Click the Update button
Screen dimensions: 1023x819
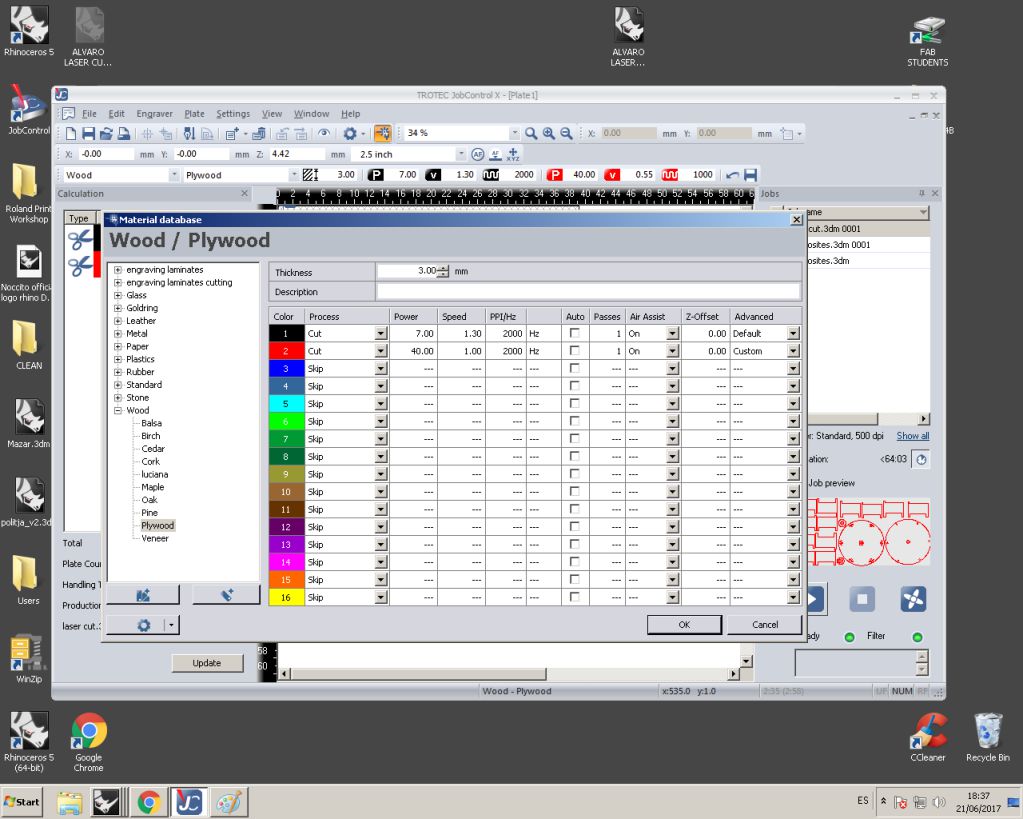click(x=207, y=663)
